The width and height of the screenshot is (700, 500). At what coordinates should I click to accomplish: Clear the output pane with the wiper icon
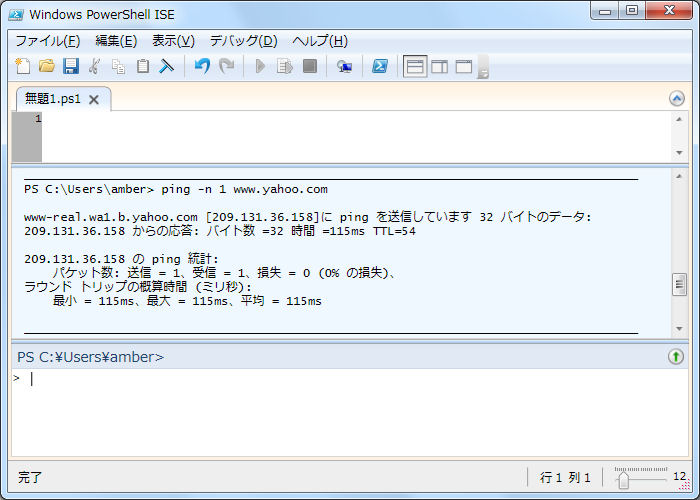(x=167, y=67)
